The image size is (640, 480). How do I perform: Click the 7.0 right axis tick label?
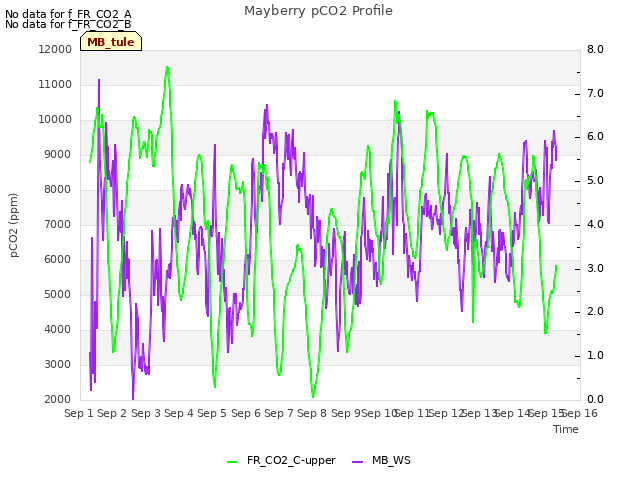click(595, 93)
